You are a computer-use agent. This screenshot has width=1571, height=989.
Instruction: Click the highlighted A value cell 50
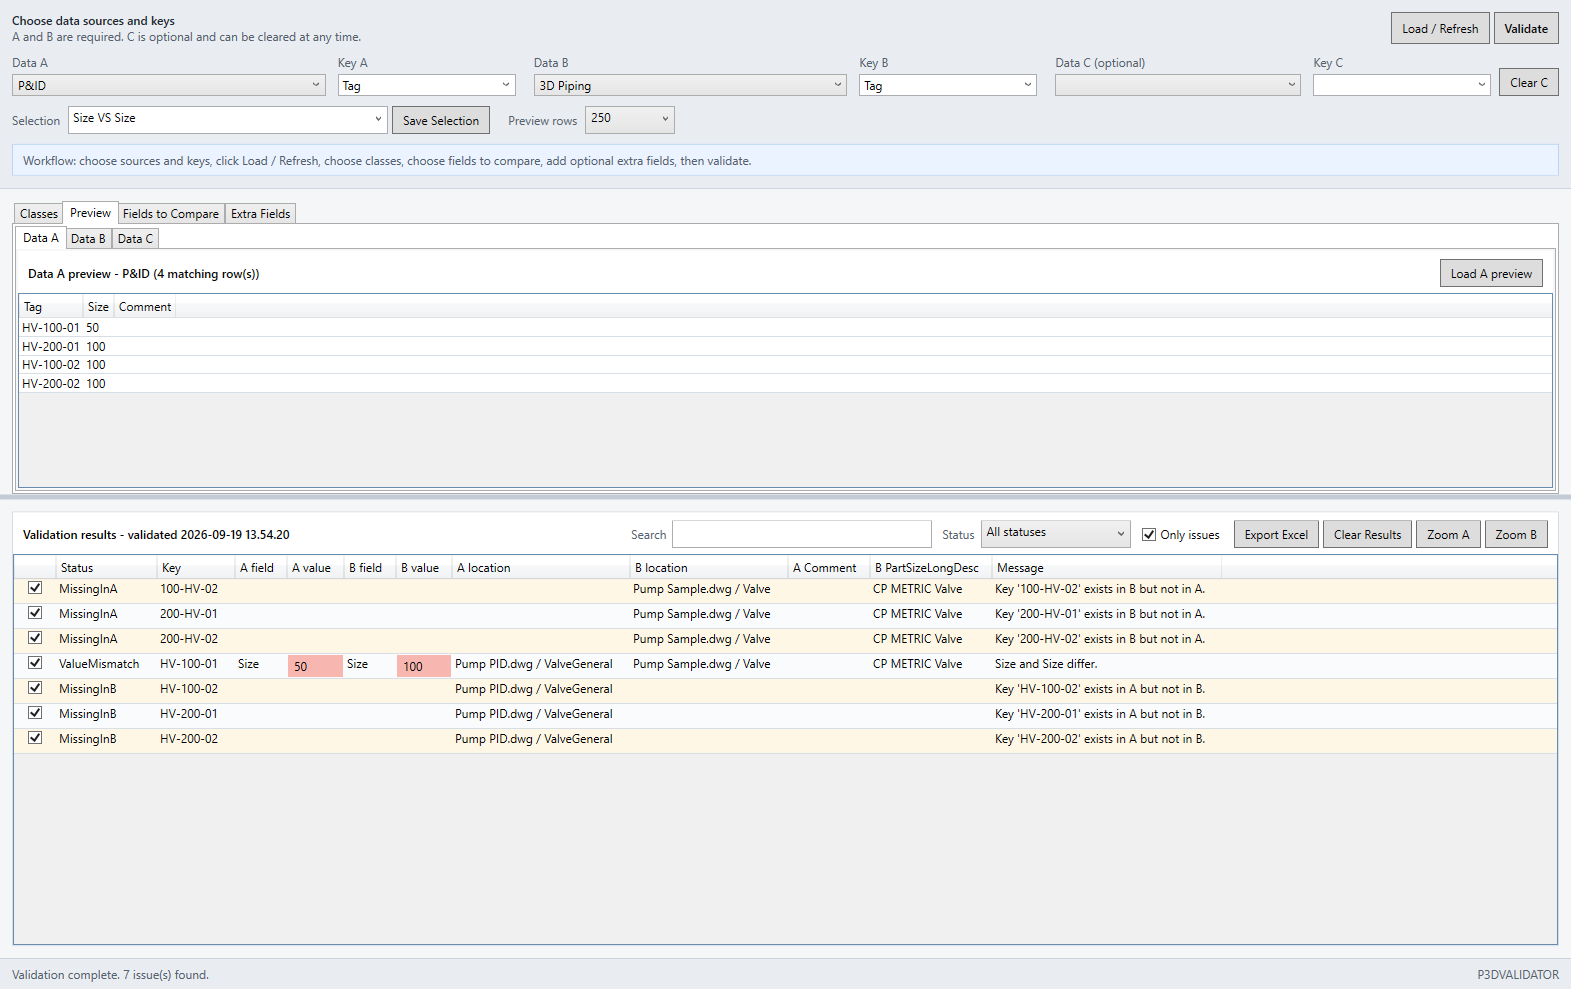point(315,666)
